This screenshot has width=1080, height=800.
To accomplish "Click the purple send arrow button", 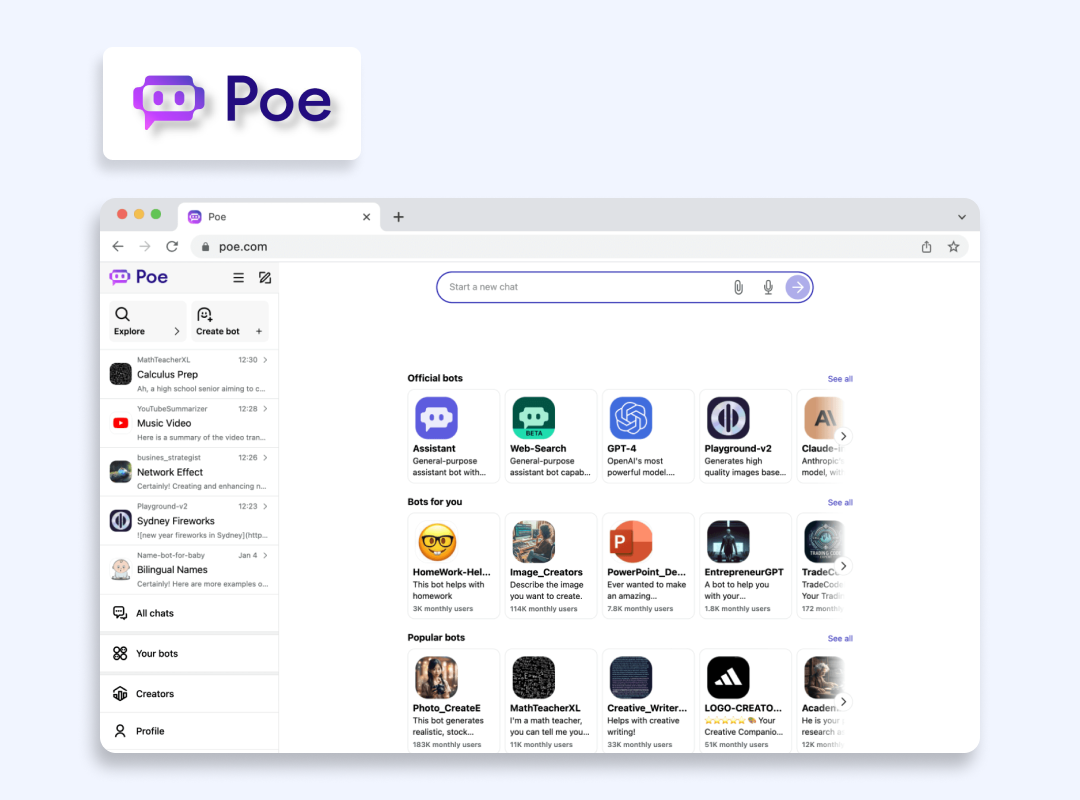I will (x=798, y=287).
